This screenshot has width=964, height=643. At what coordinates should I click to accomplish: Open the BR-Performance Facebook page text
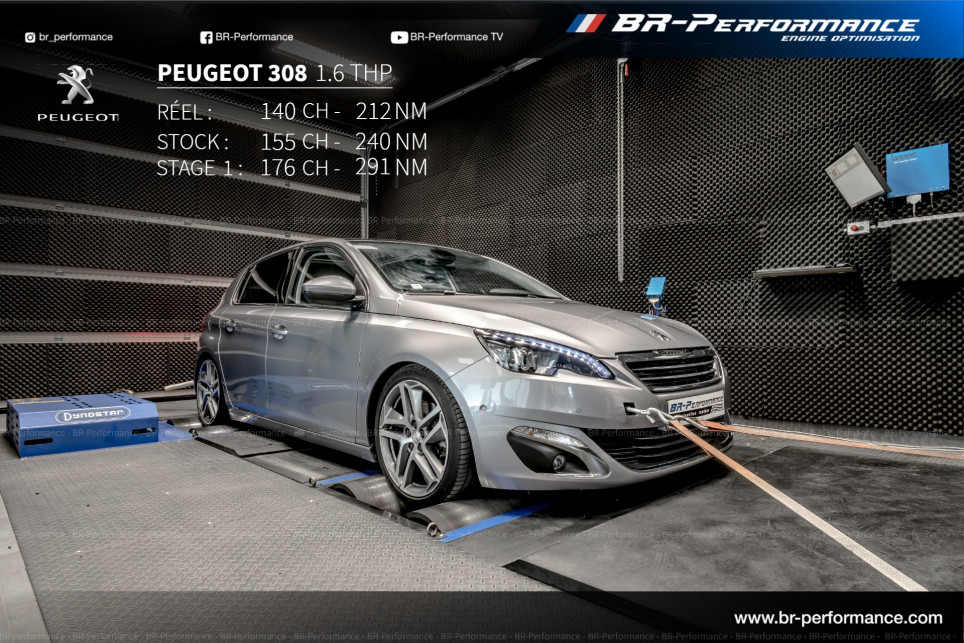pos(254,37)
